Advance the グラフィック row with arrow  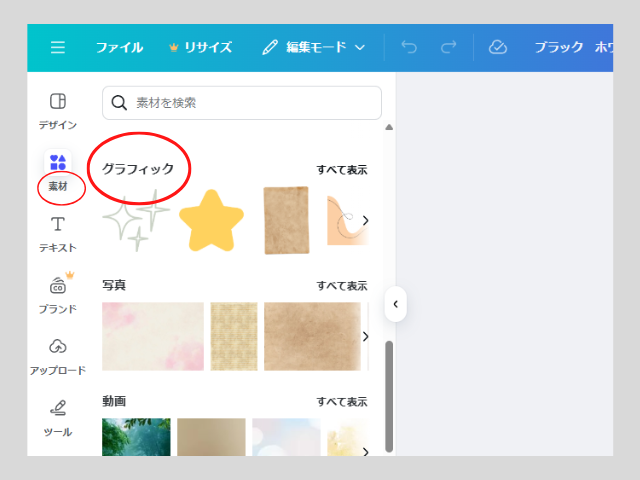[365, 220]
